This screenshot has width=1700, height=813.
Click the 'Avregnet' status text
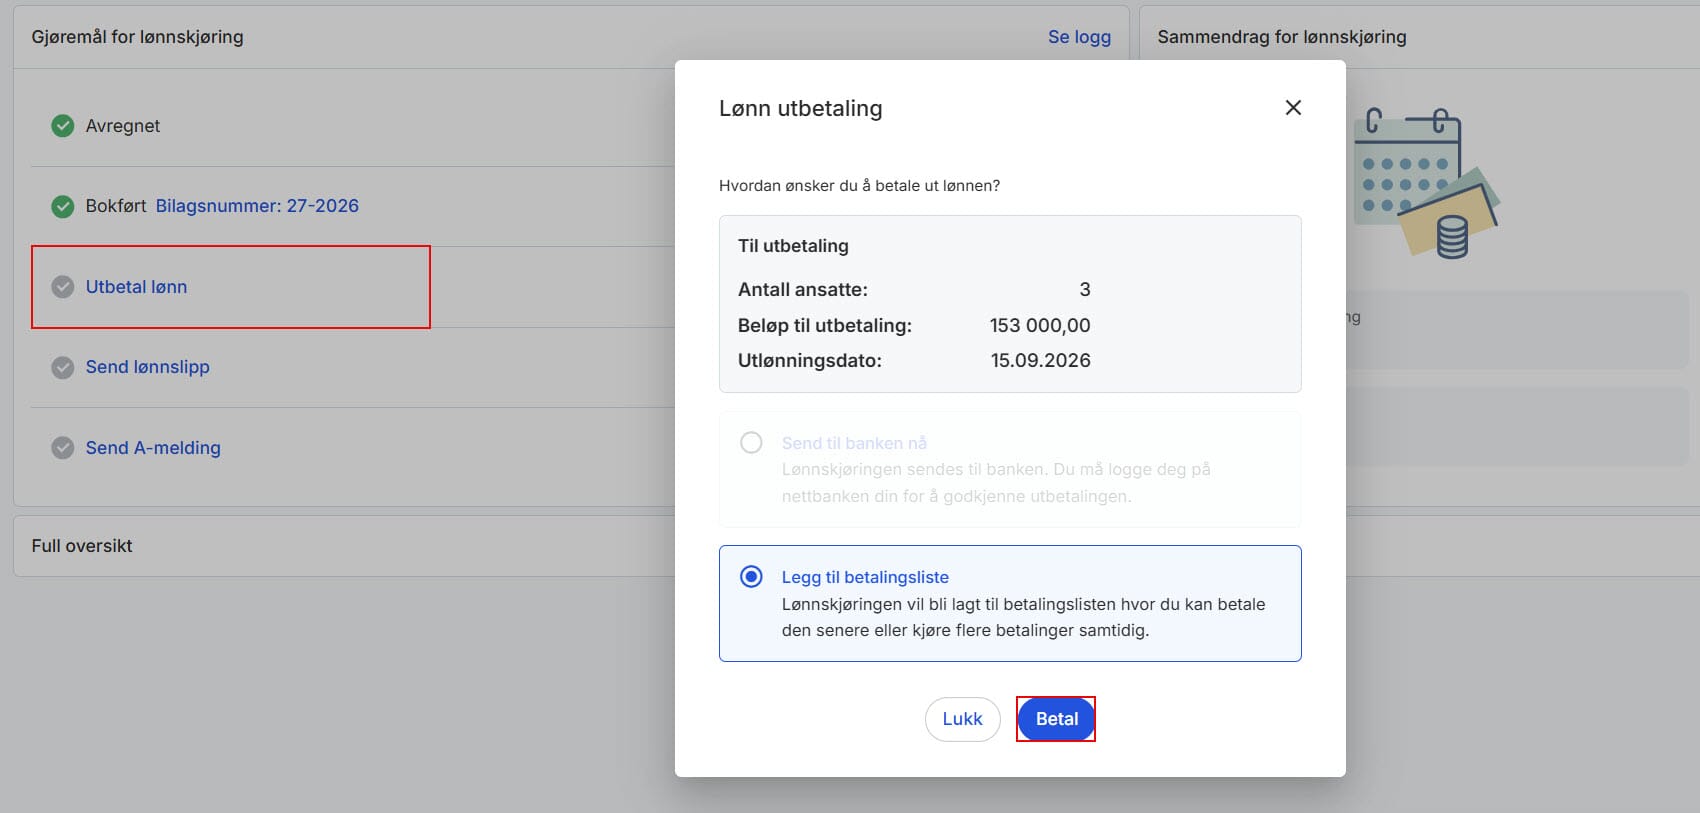123,126
